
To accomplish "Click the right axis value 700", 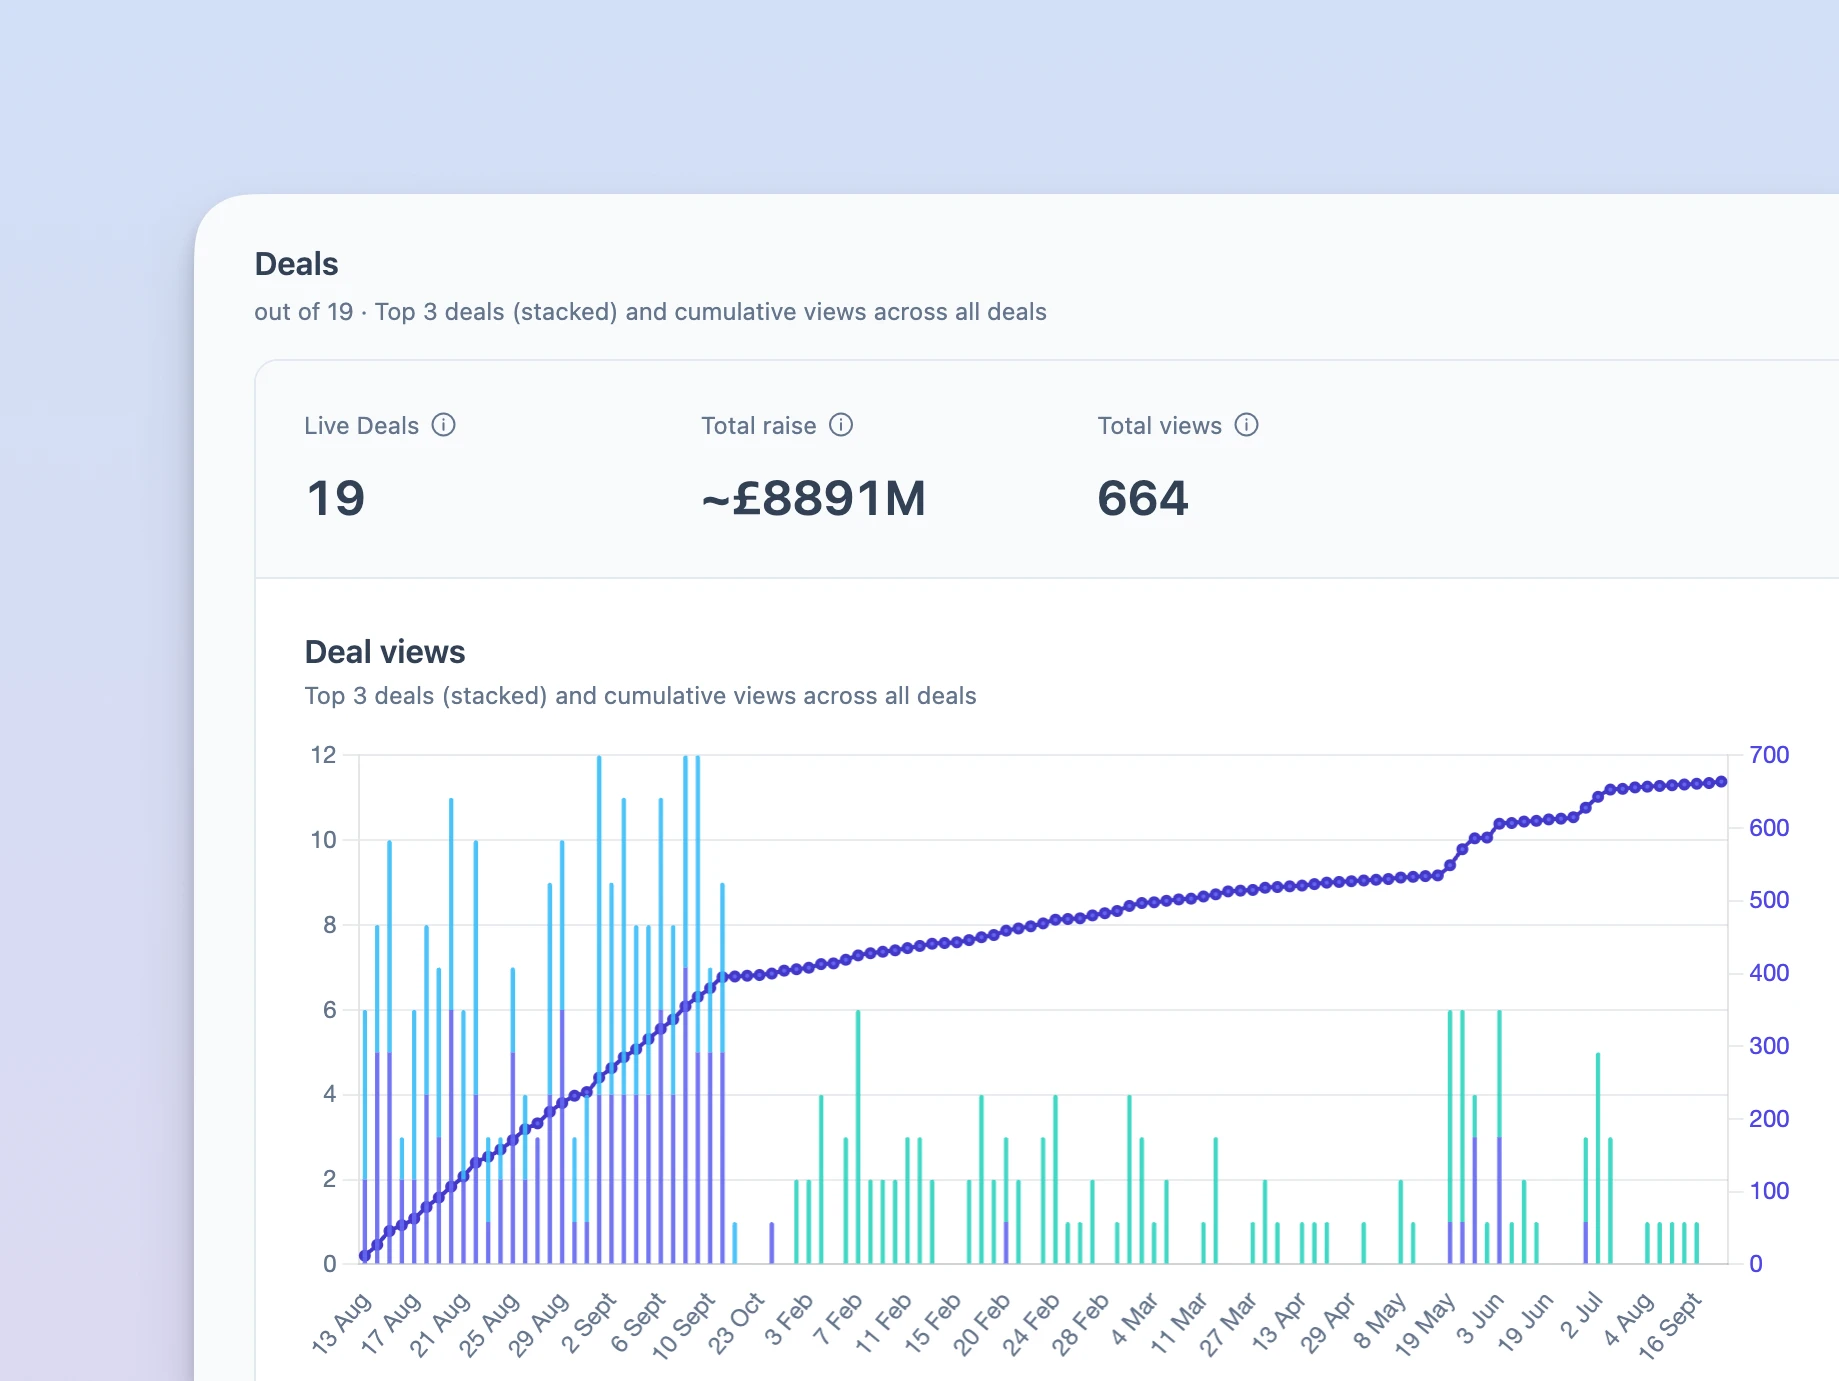I will coord(1769,755).
